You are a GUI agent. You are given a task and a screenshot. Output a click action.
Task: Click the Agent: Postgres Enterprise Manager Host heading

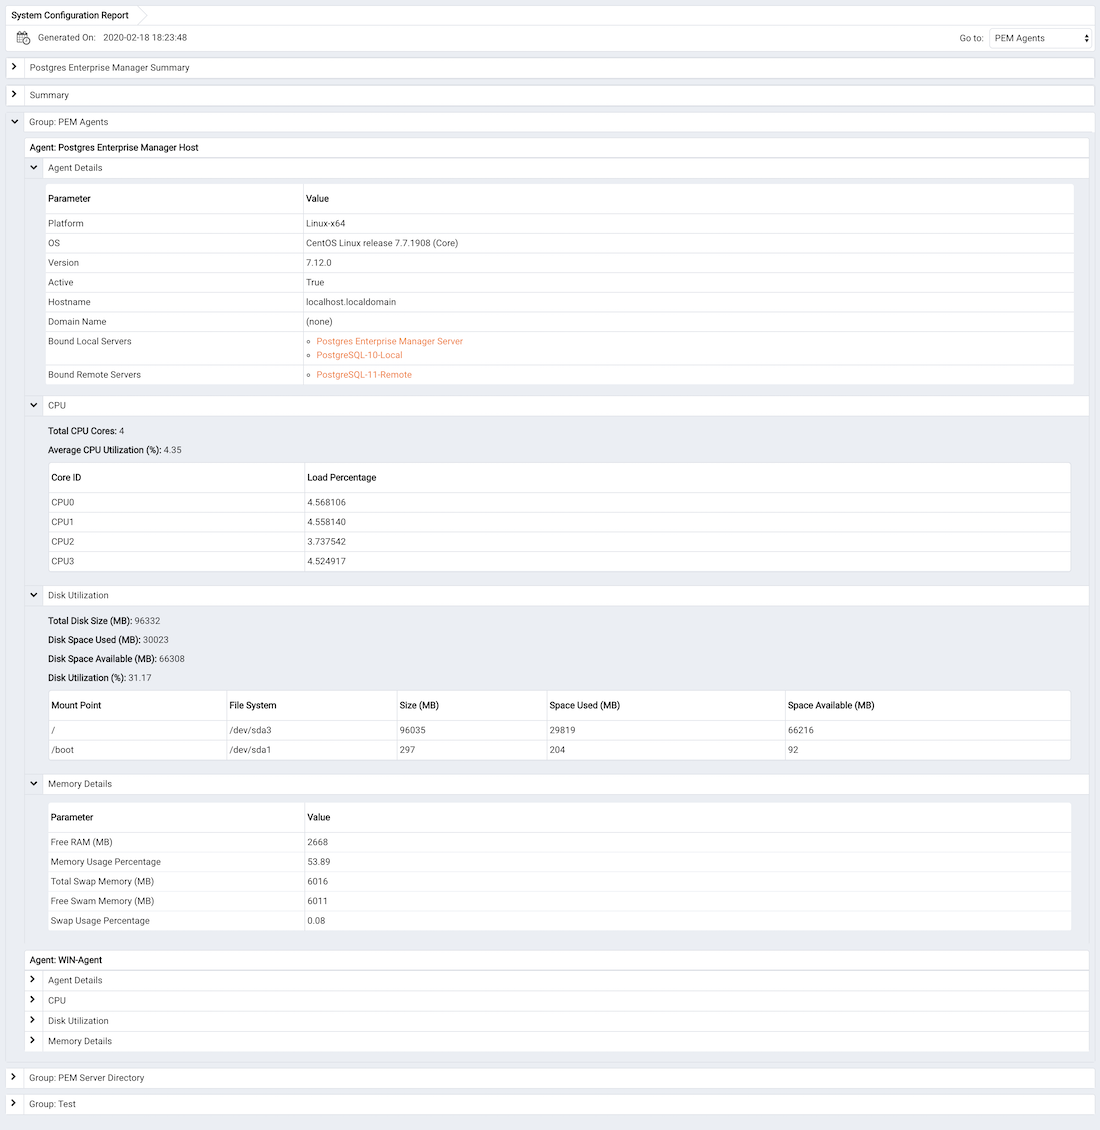pyautogui.click(x=114, y=148)
